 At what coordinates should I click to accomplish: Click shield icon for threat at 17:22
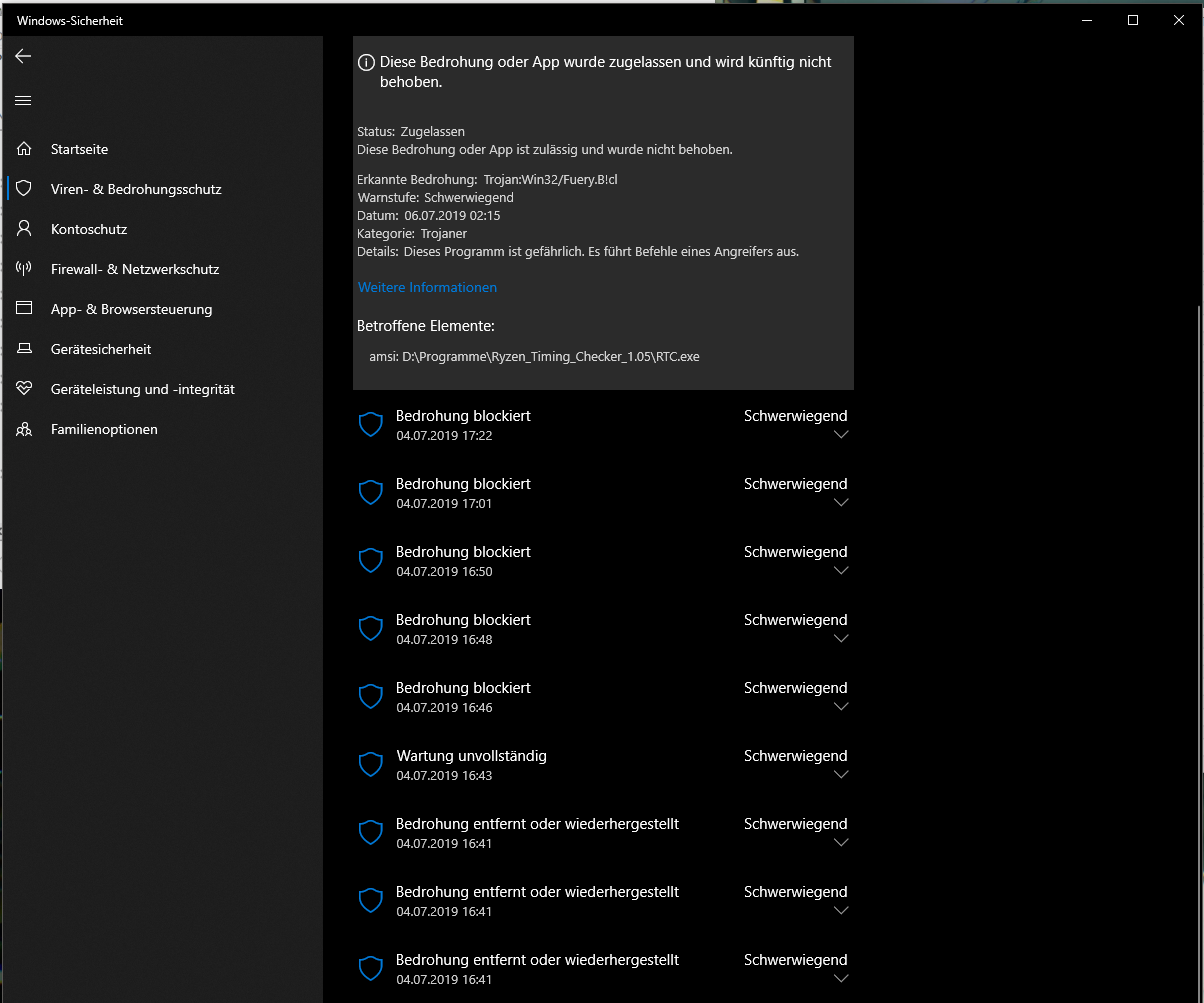(x=371, y=425)
